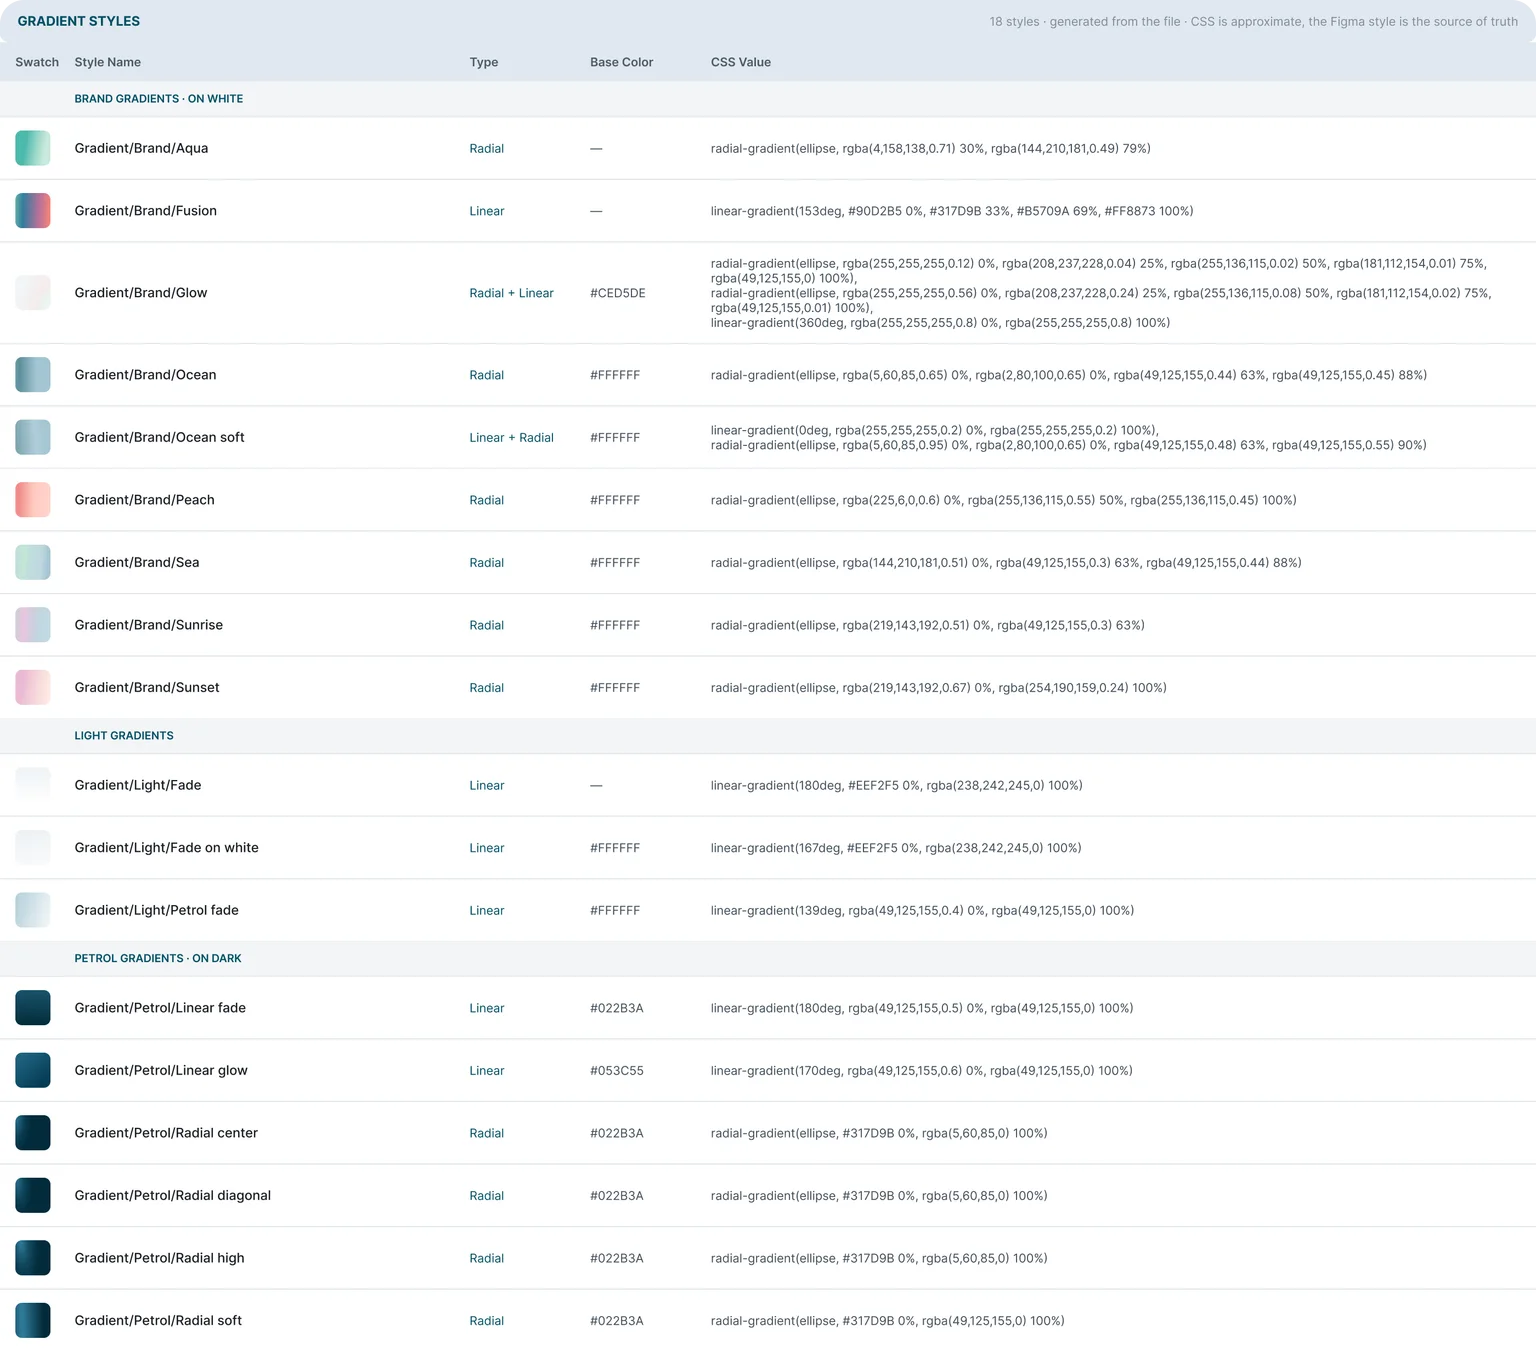Viewport: 1536px width, 1351px height.
Task: Select the Gradient/Brand/Aqua style name
Action: [x=141, y=148]
